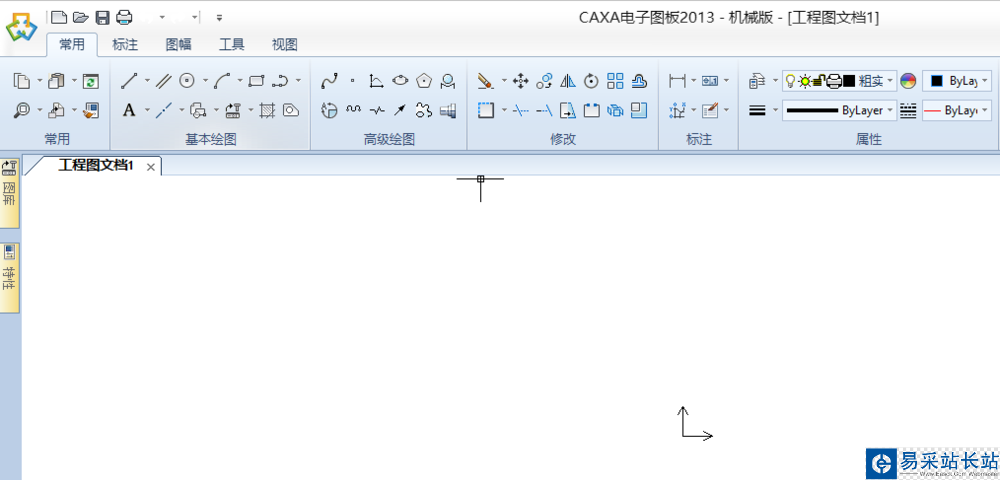Switch to the 常用 ribbon tab
The image size is (1000, 480).
71,45
